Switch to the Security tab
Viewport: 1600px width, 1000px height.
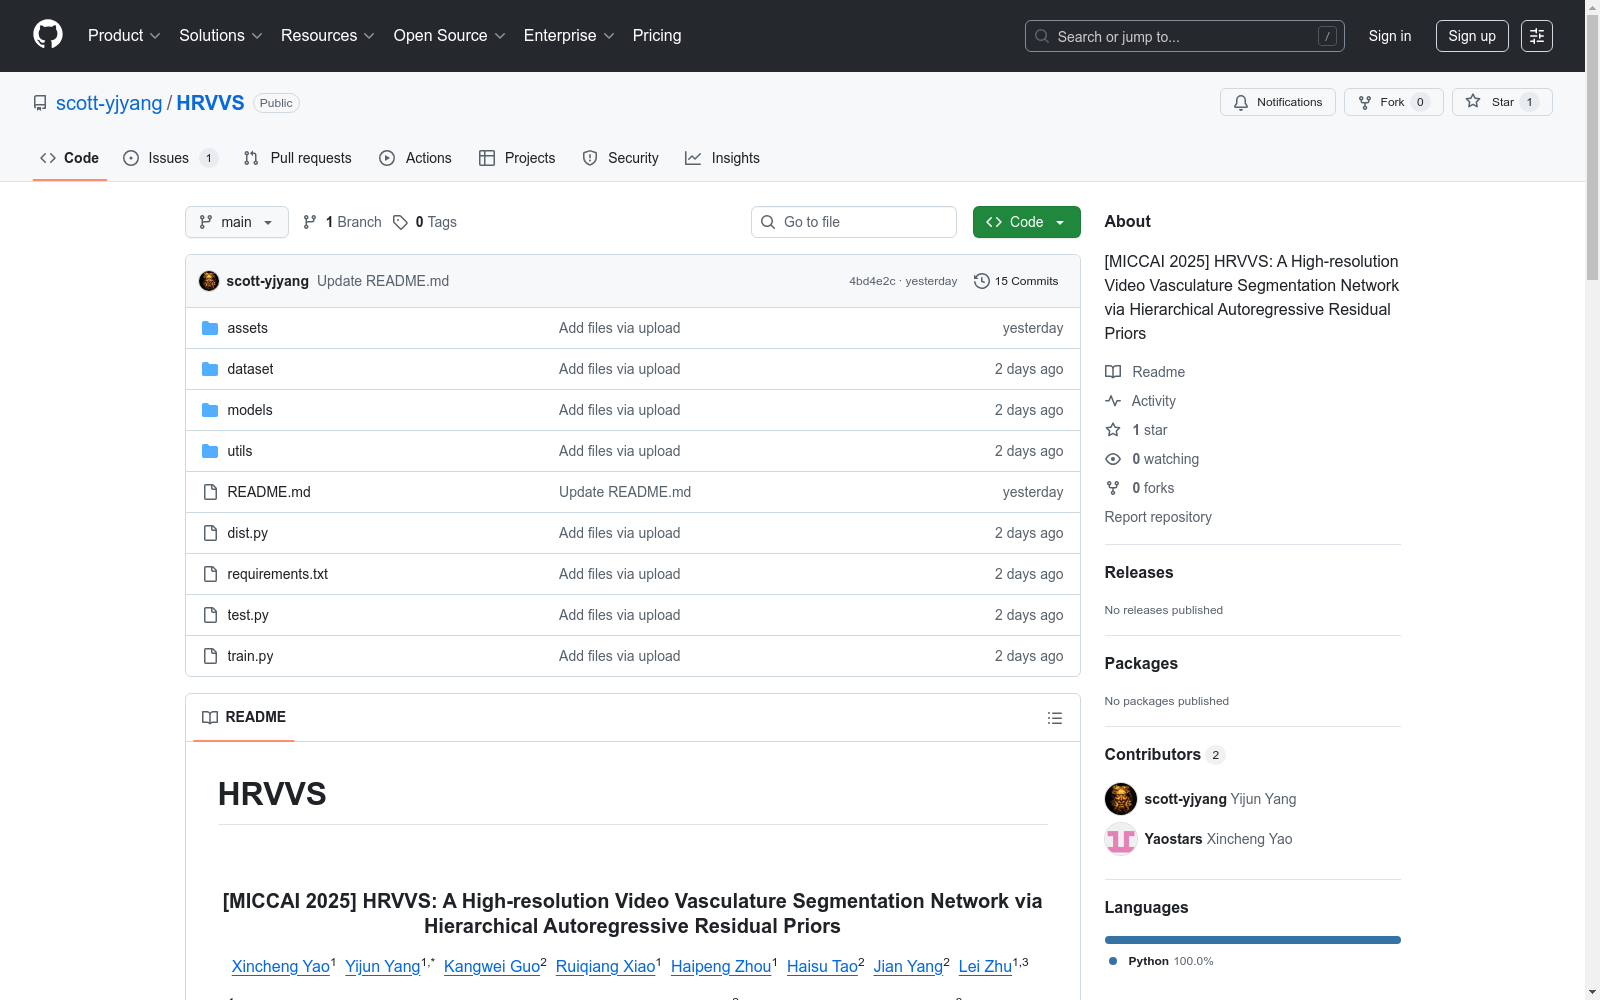[621, 158]
